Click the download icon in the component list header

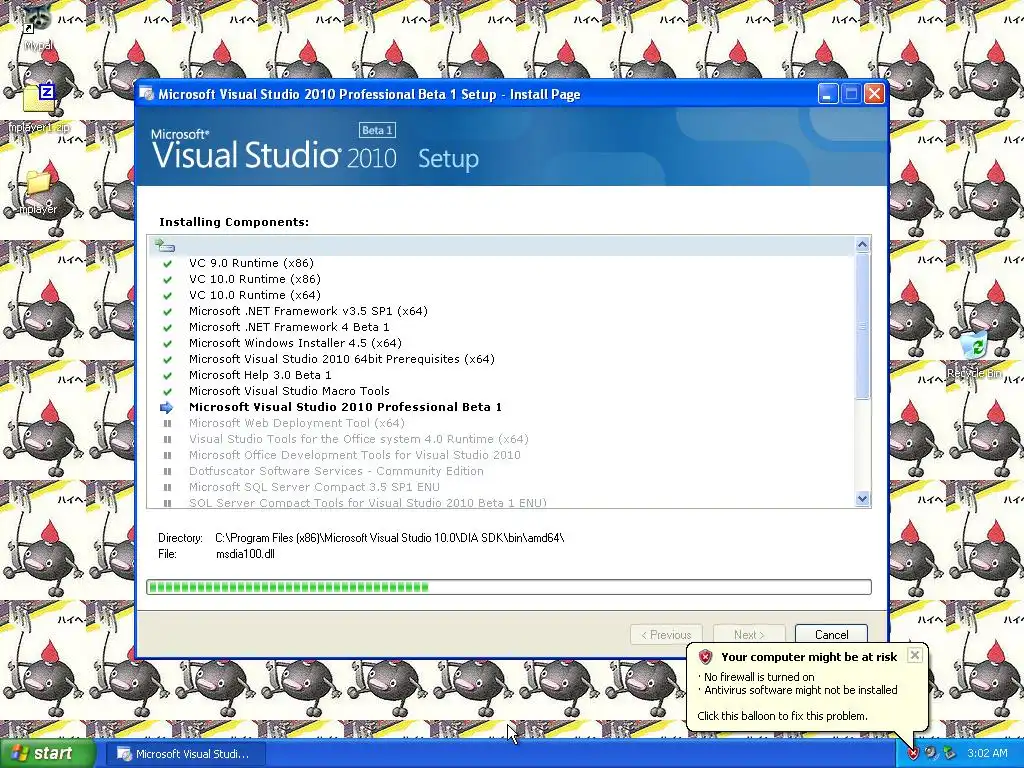[x=165, y=246]
